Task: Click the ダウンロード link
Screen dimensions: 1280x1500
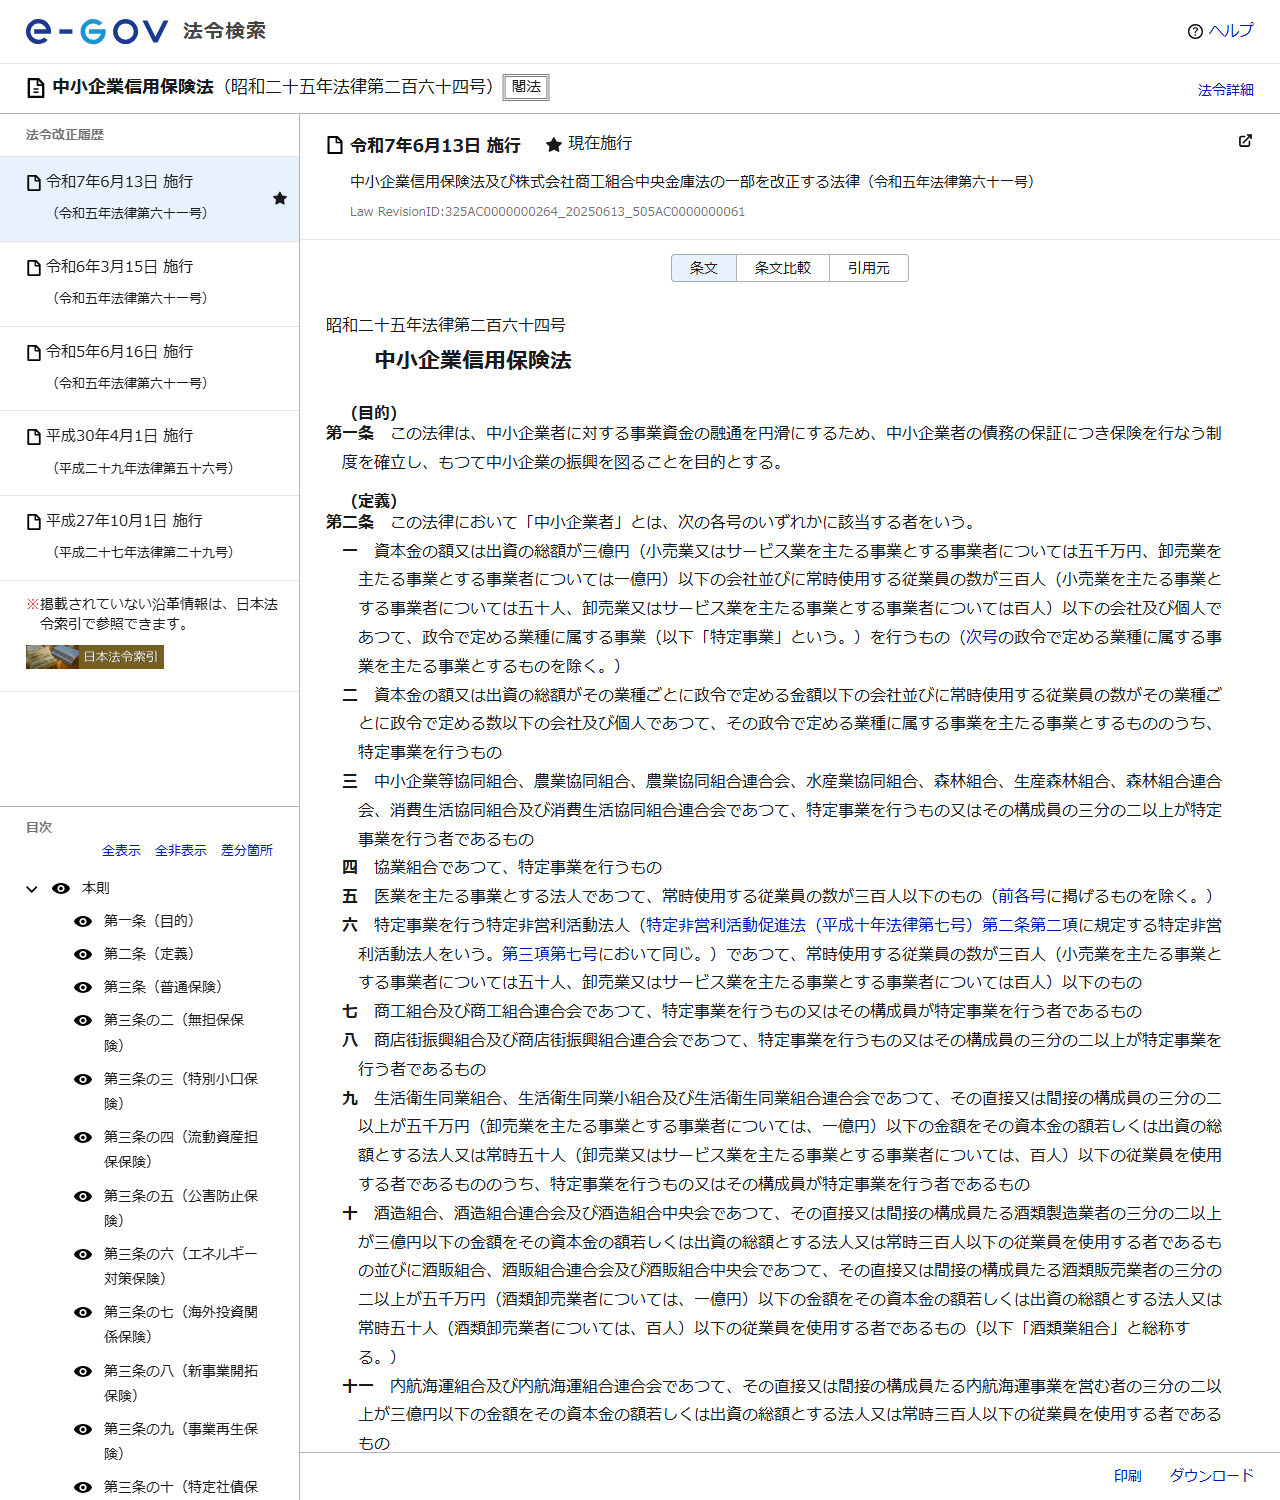Action: (1212, 1476)
